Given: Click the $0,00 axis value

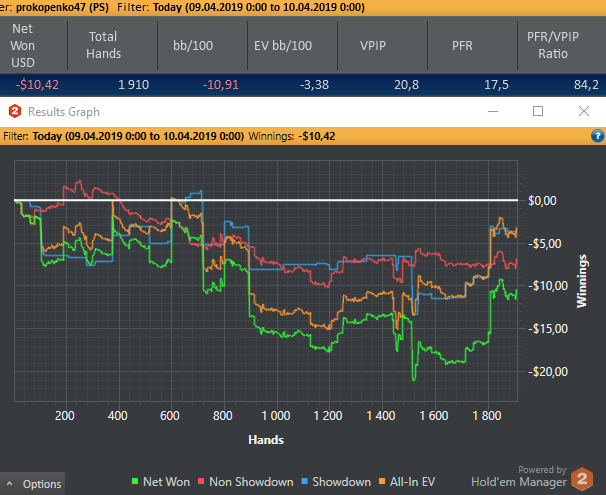Looking at the screenshot, I should (542, 201).
